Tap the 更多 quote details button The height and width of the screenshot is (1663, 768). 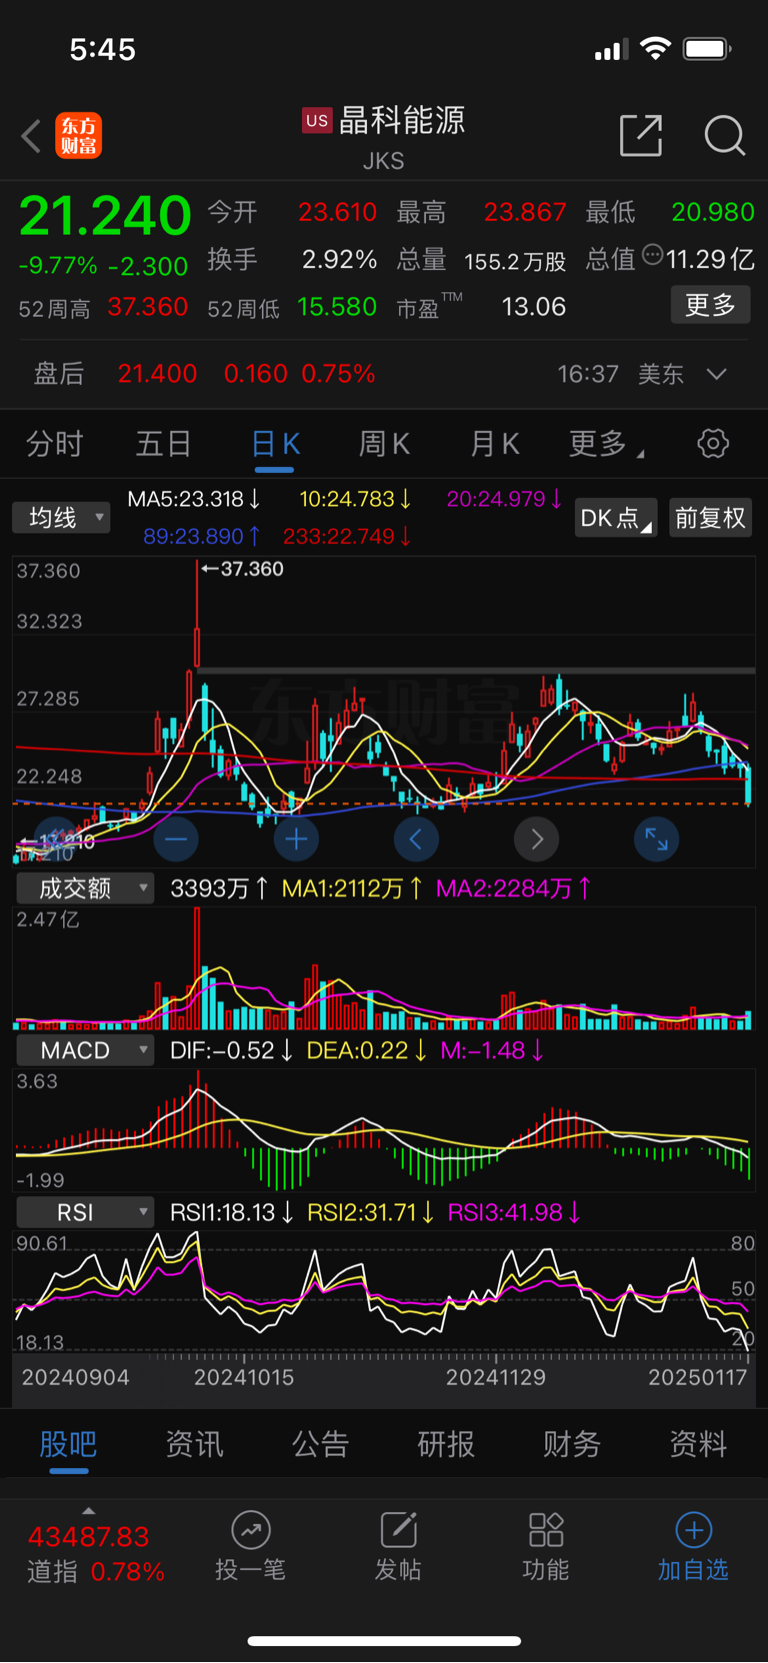(x=710, y=305)
